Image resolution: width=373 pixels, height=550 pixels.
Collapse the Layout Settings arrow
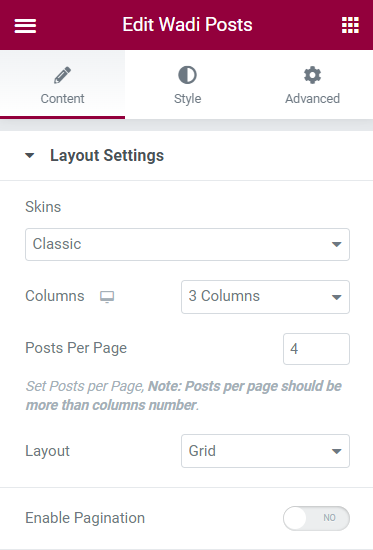pos(30,155)
